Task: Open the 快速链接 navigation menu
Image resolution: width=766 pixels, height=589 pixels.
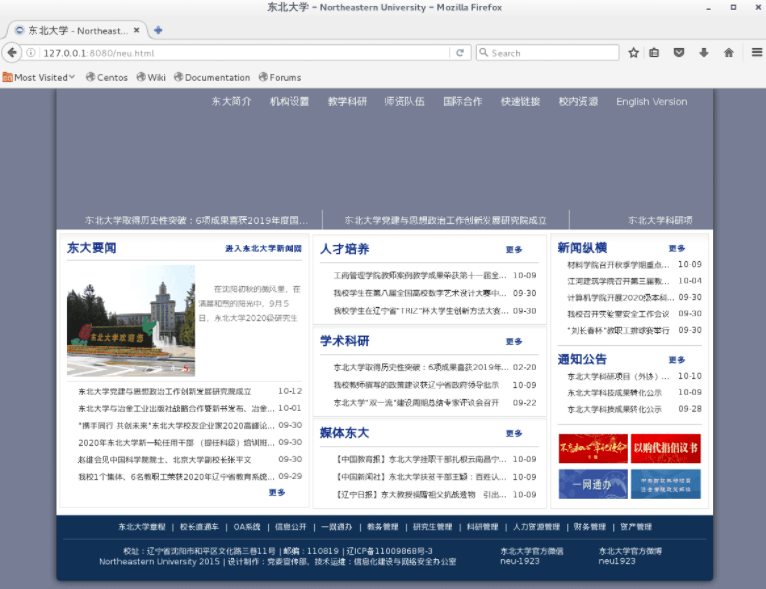Action: tap(520, 102)
